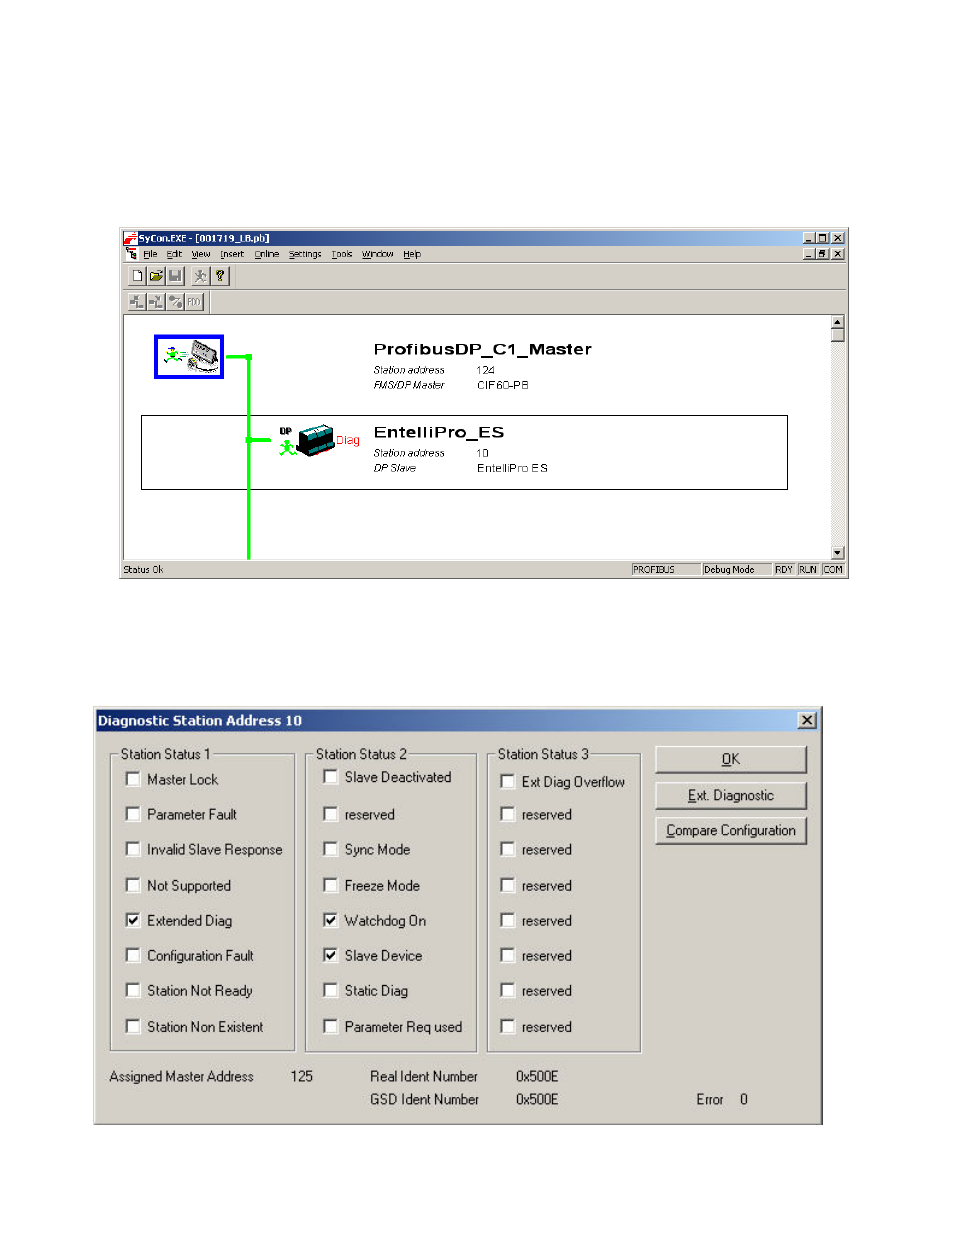This screenshot has width=954, height=1235.
Task: Click the FDD toolbar icon
Action: [x=194, y=302]
